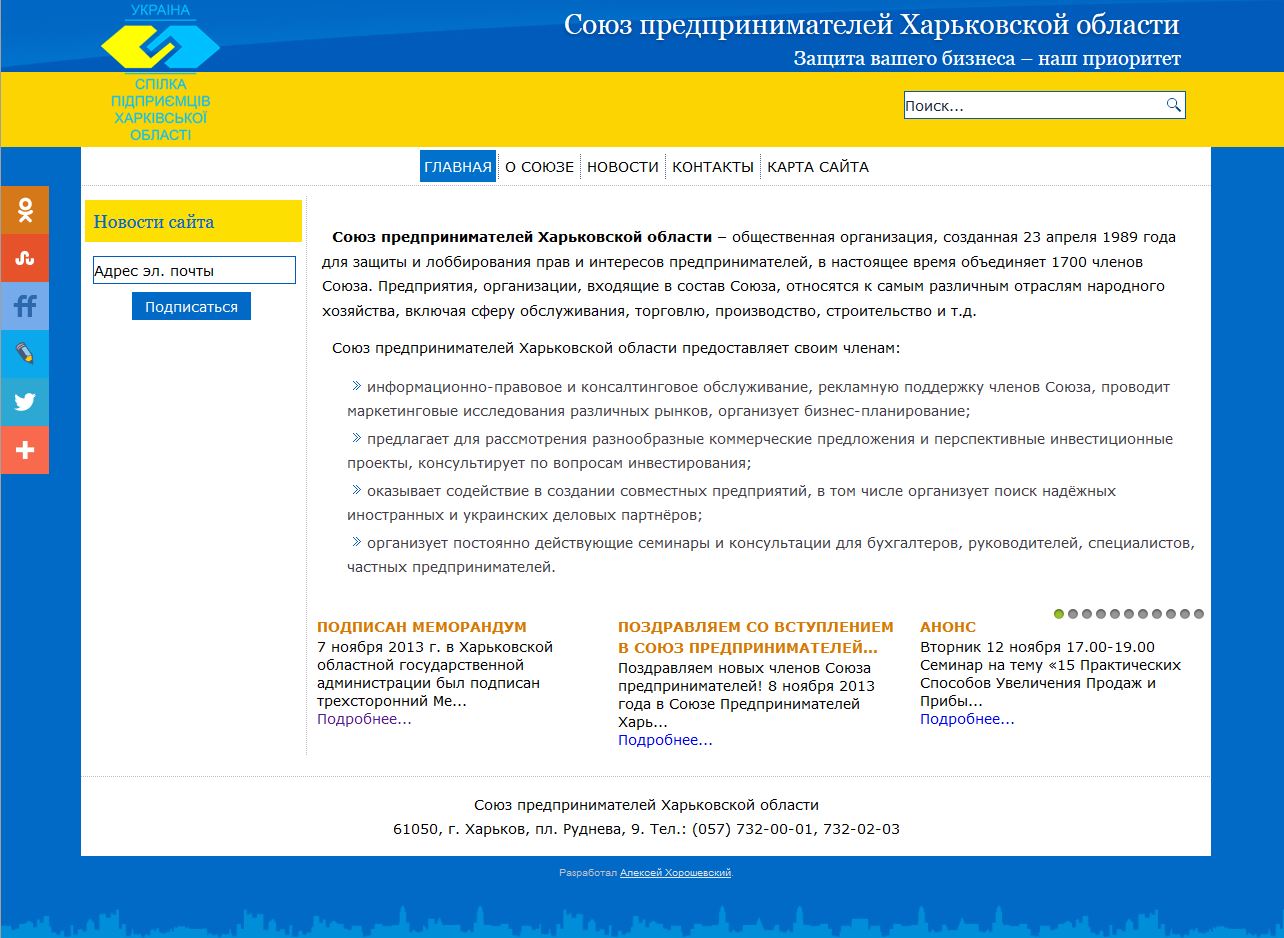Open КАРТА САЙТА in the menu

[x=818, y=167]
